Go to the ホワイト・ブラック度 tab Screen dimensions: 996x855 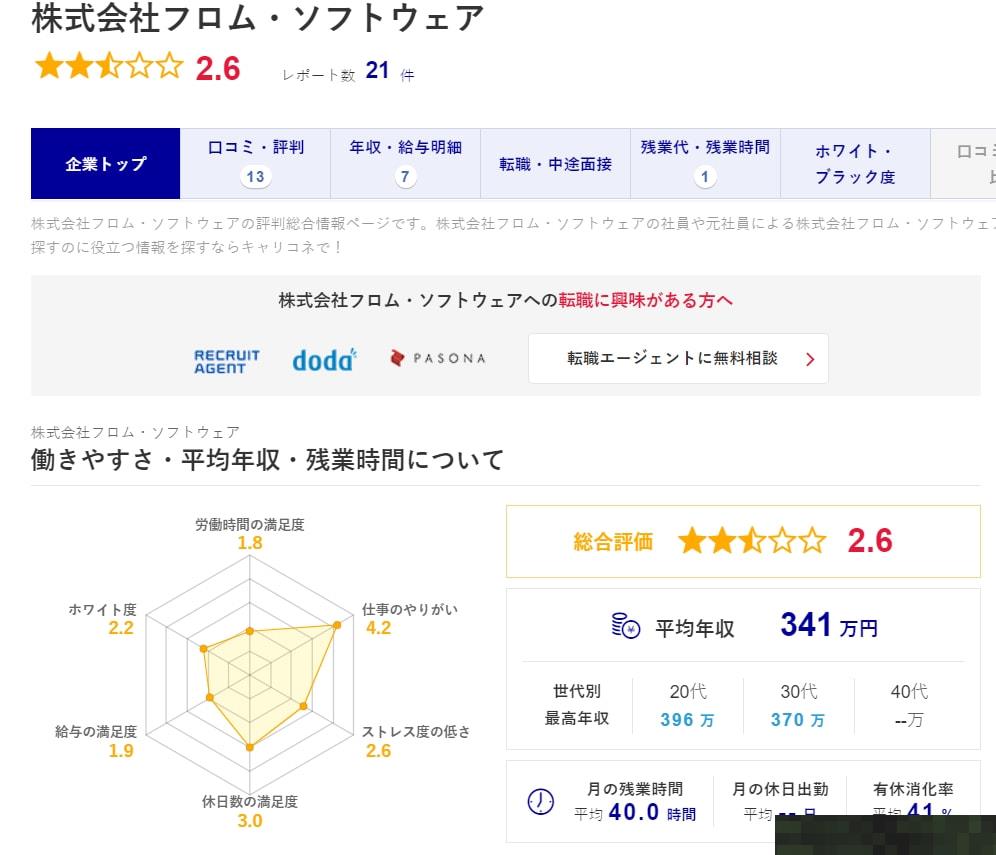855,164
